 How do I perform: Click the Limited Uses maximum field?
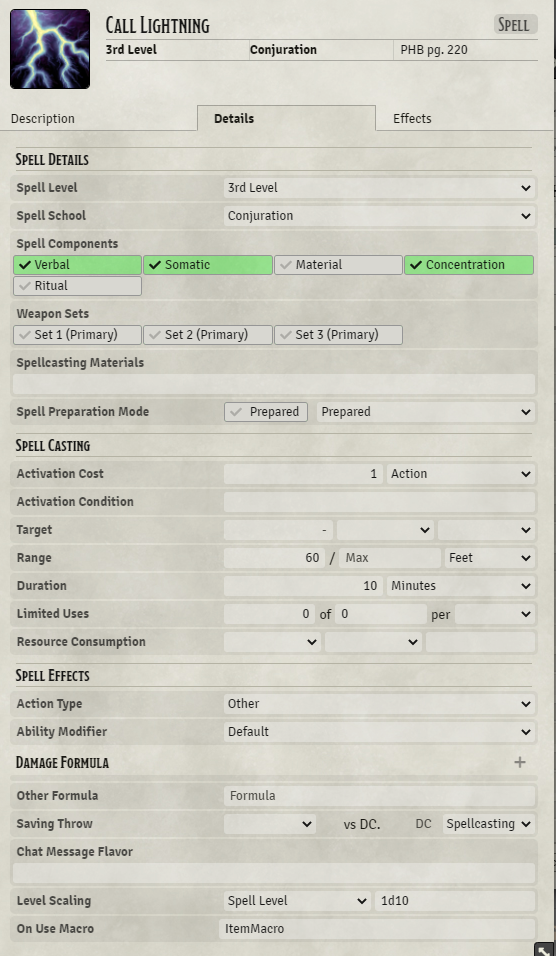tap(381, 614)
